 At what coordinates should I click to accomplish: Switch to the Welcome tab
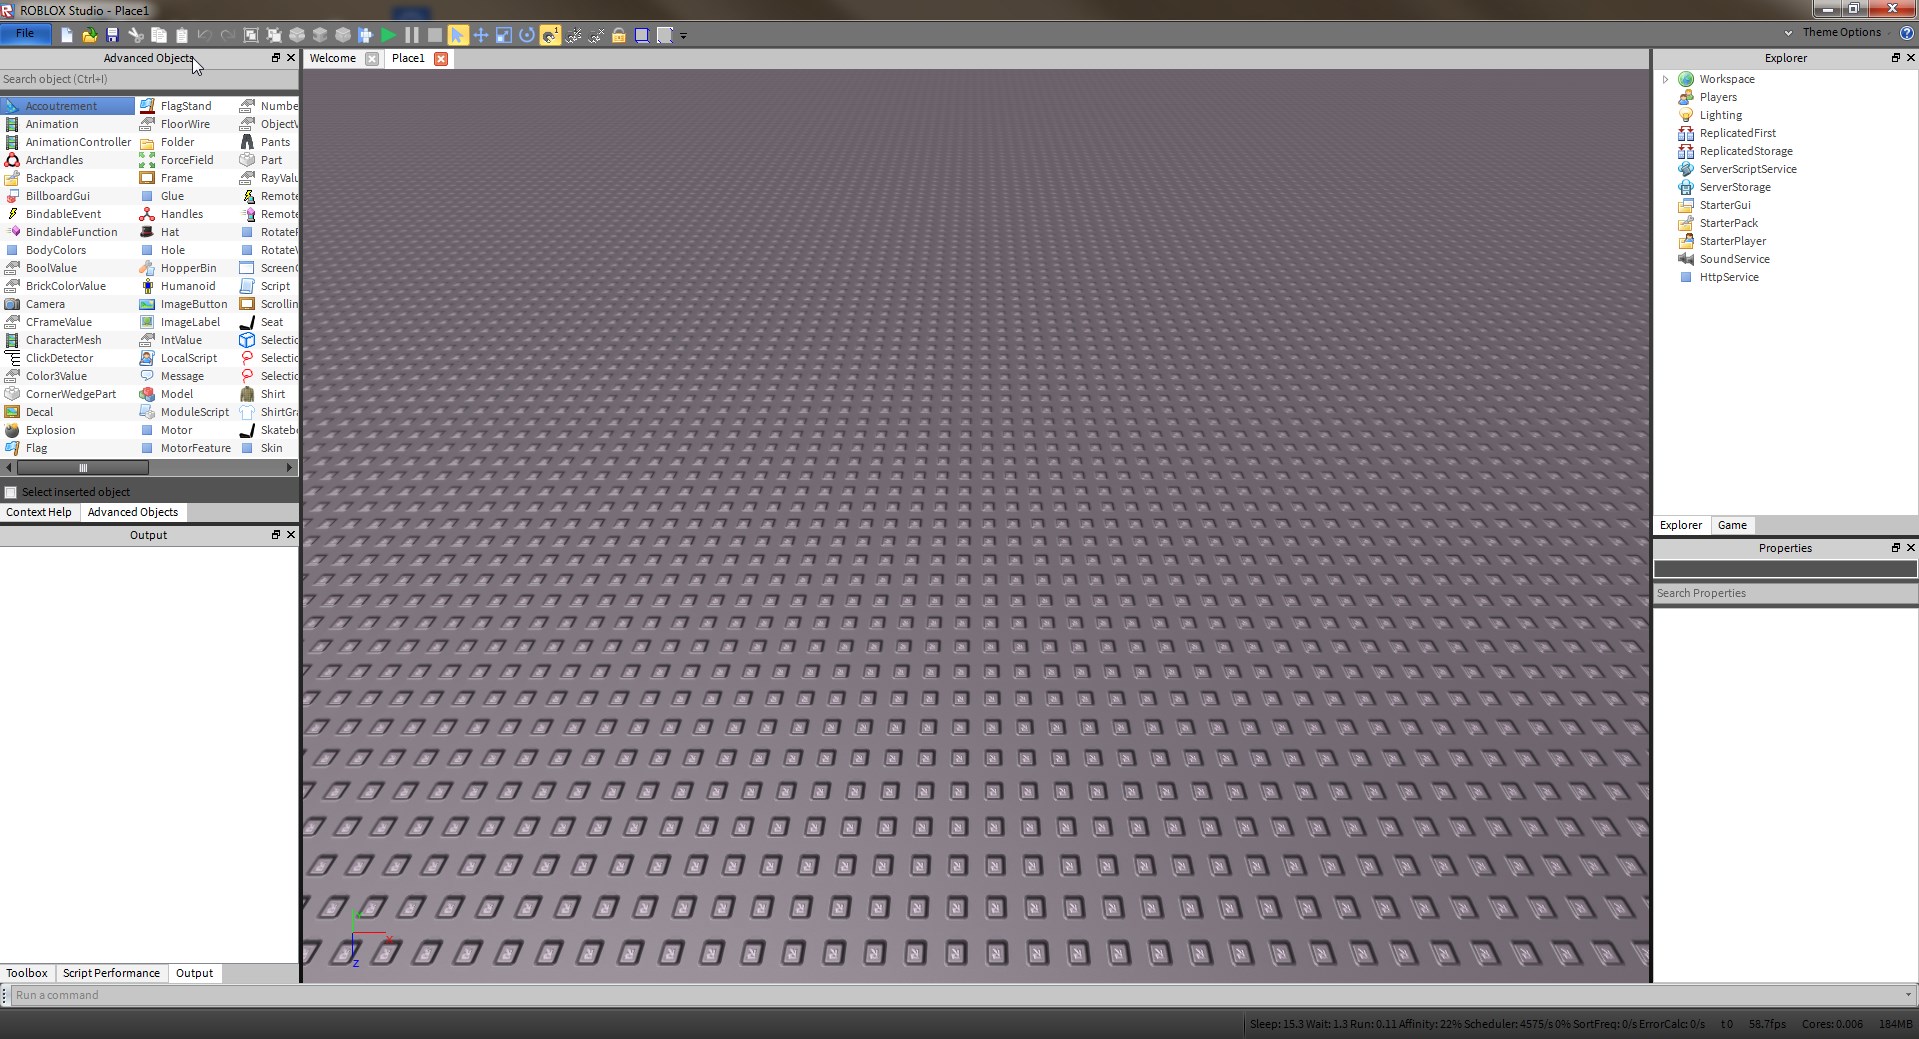(x=333, y=58)
